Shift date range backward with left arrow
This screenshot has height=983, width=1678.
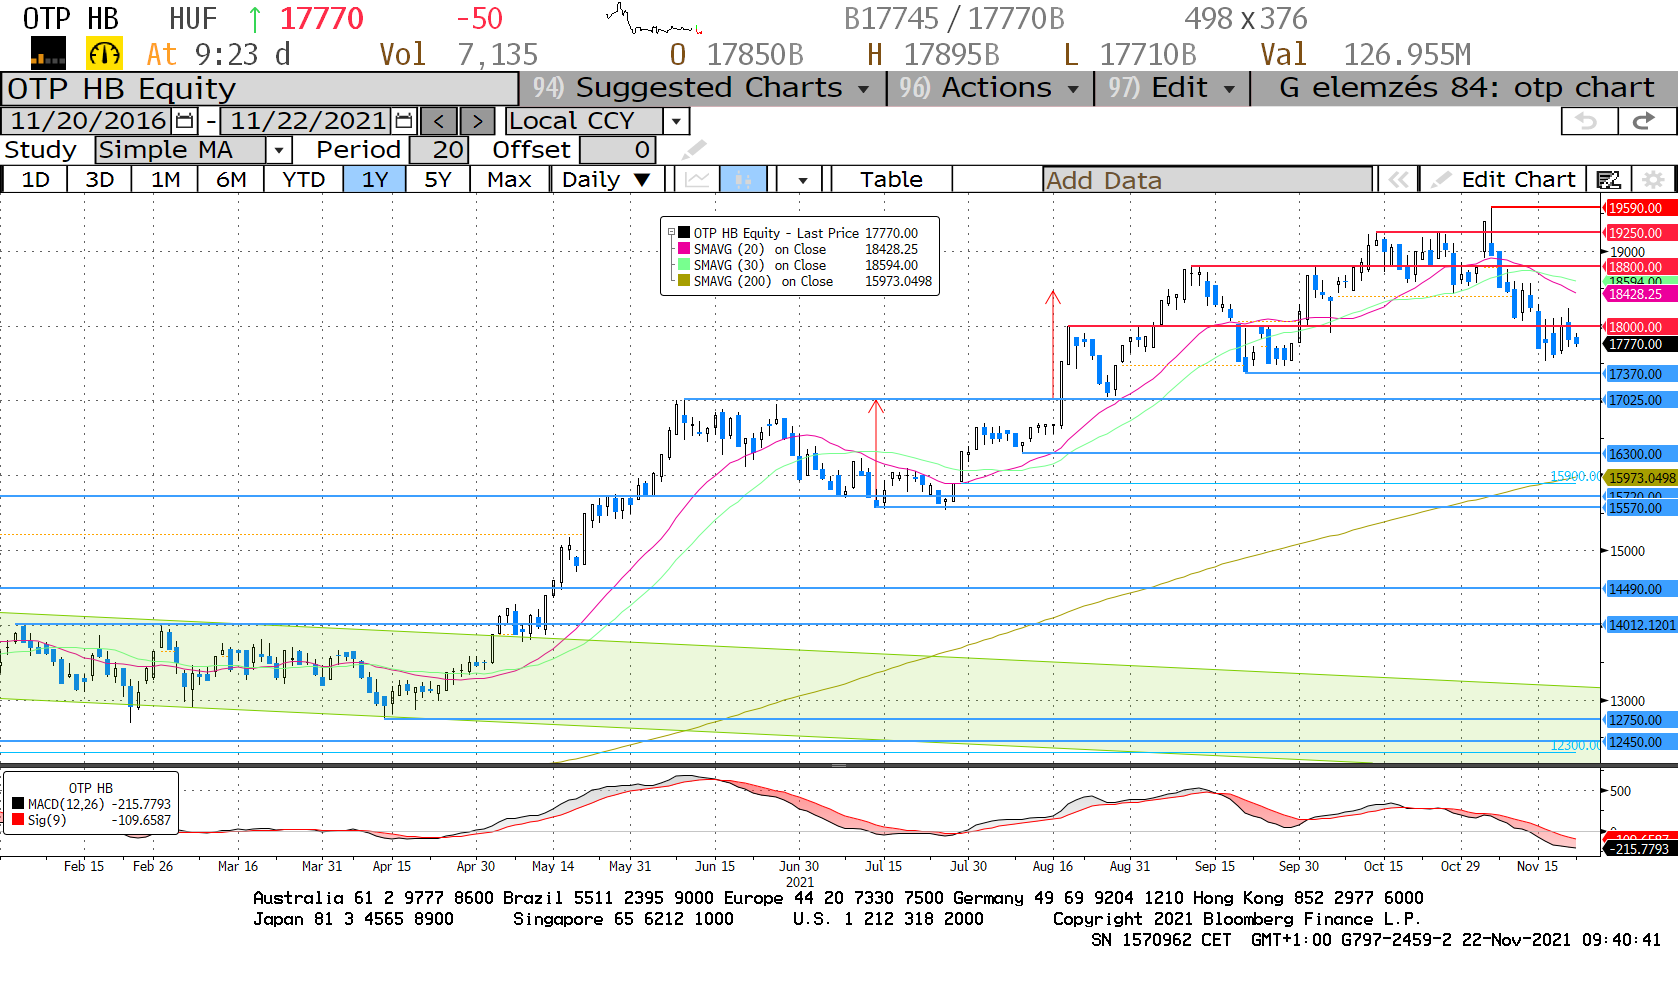click(439, 121)
